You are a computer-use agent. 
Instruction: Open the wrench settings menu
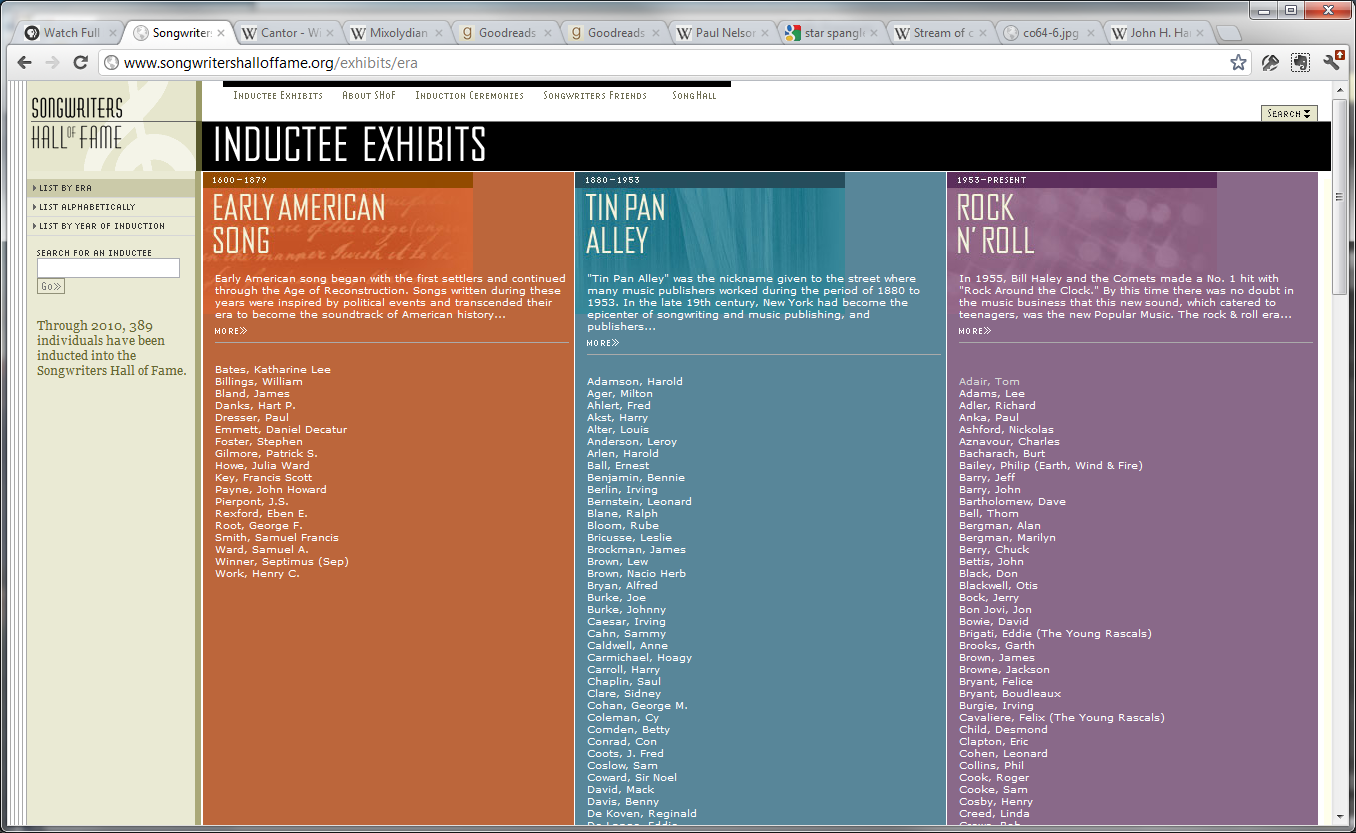click(x=1332, y=63)
